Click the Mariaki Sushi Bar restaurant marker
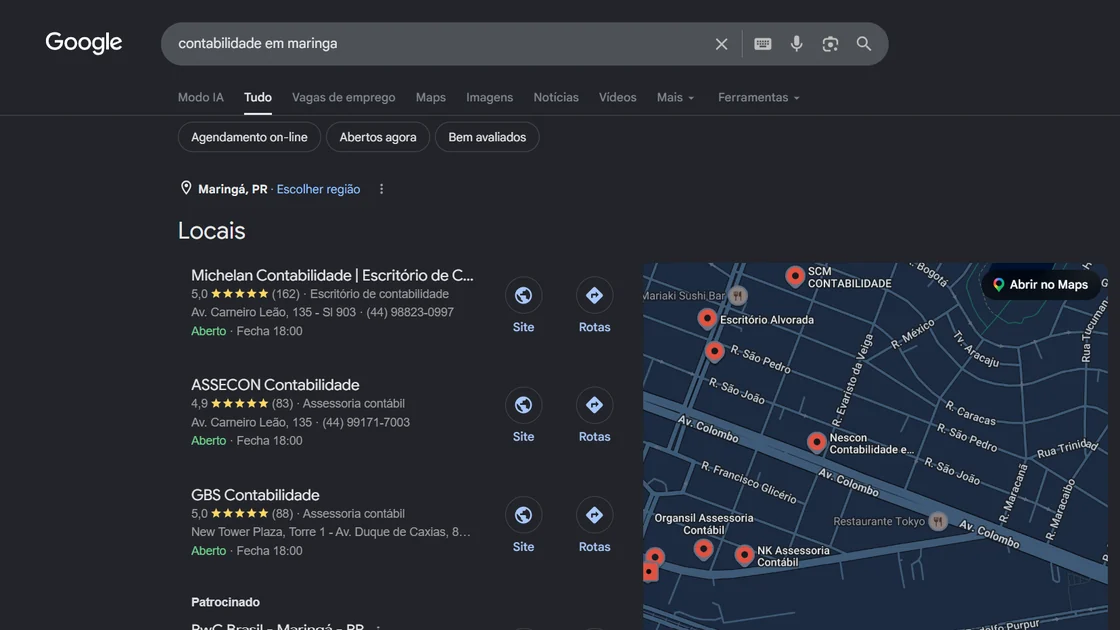 [738, 295]
